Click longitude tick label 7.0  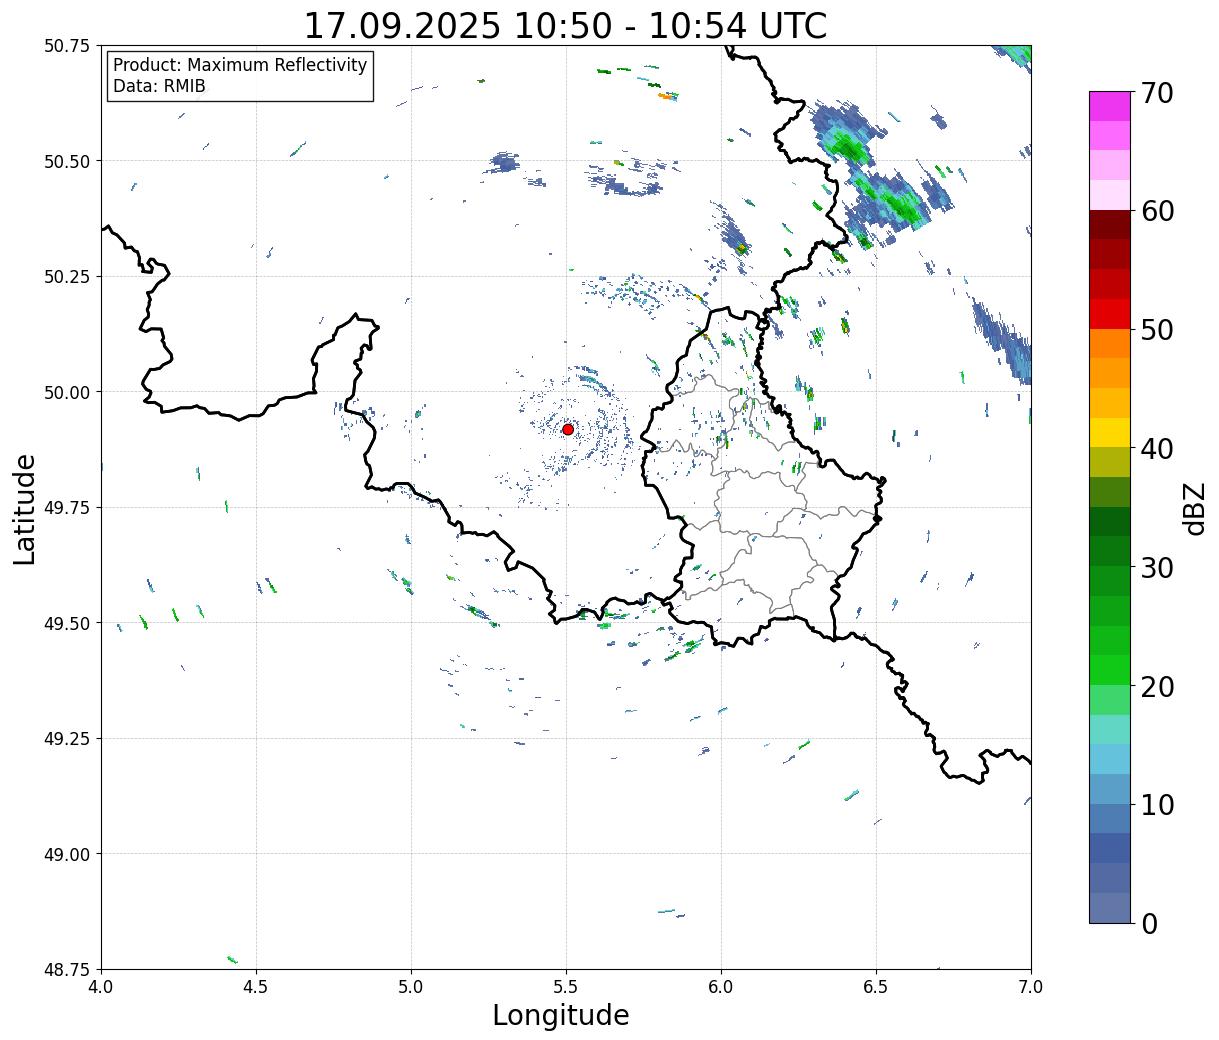point(1031,987)
